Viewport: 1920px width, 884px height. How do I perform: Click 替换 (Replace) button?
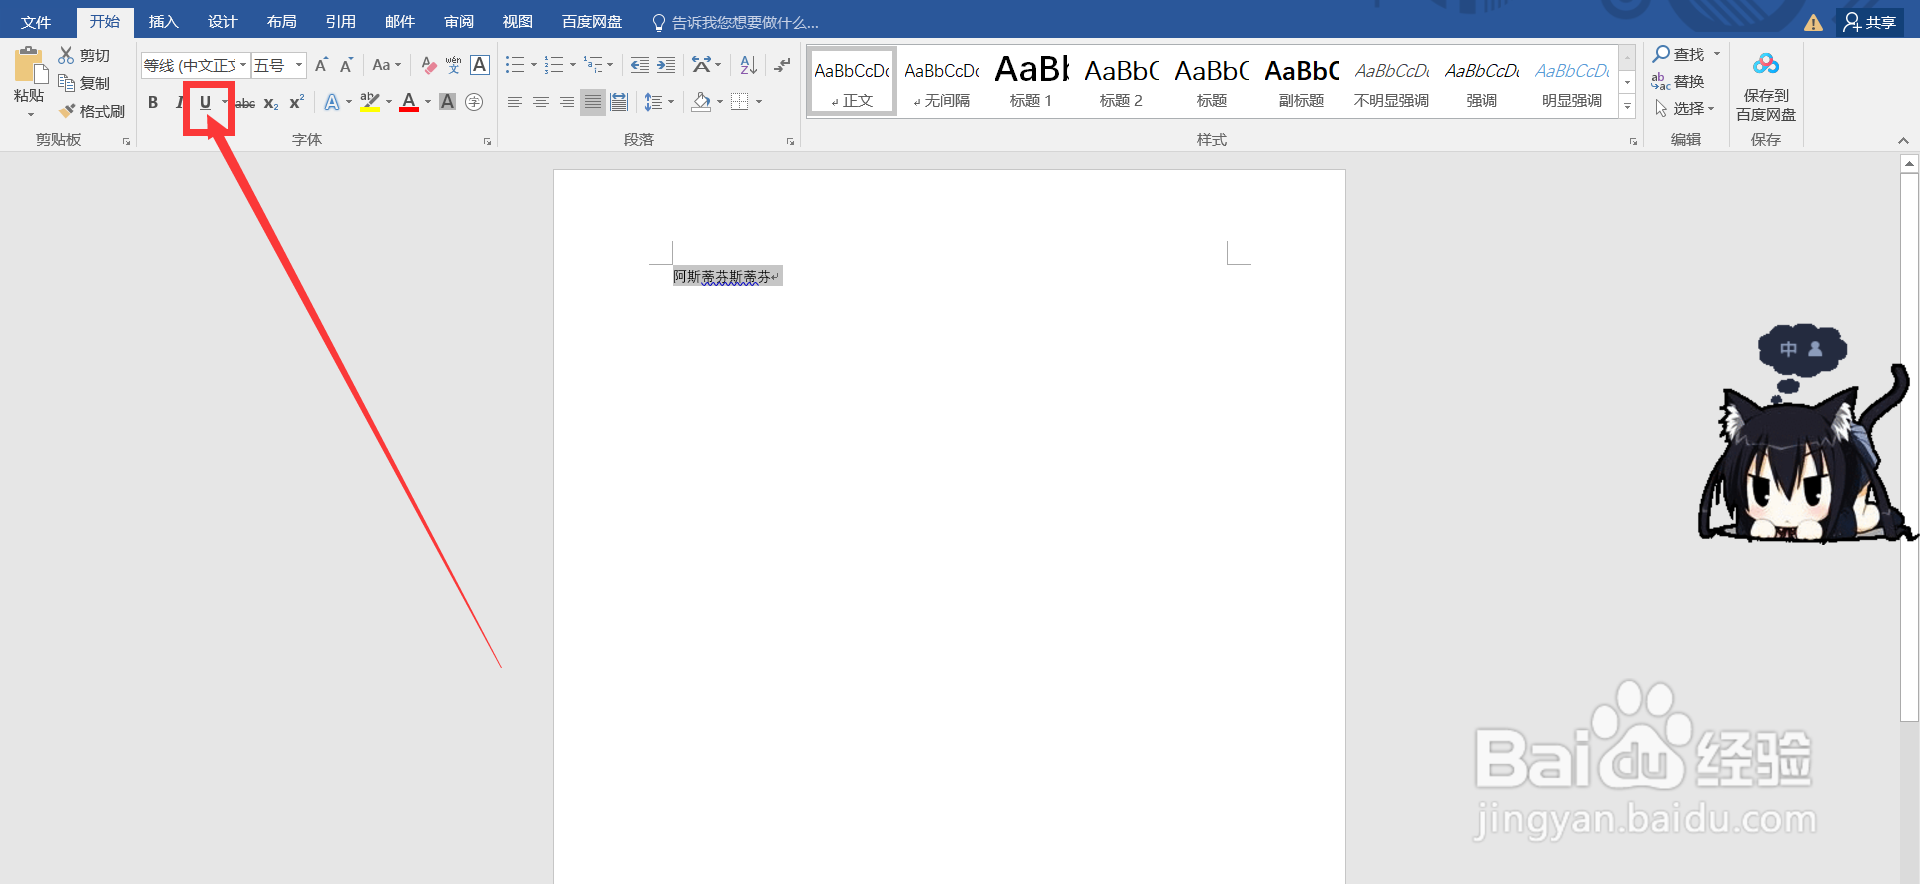(x=1678, y=81)
